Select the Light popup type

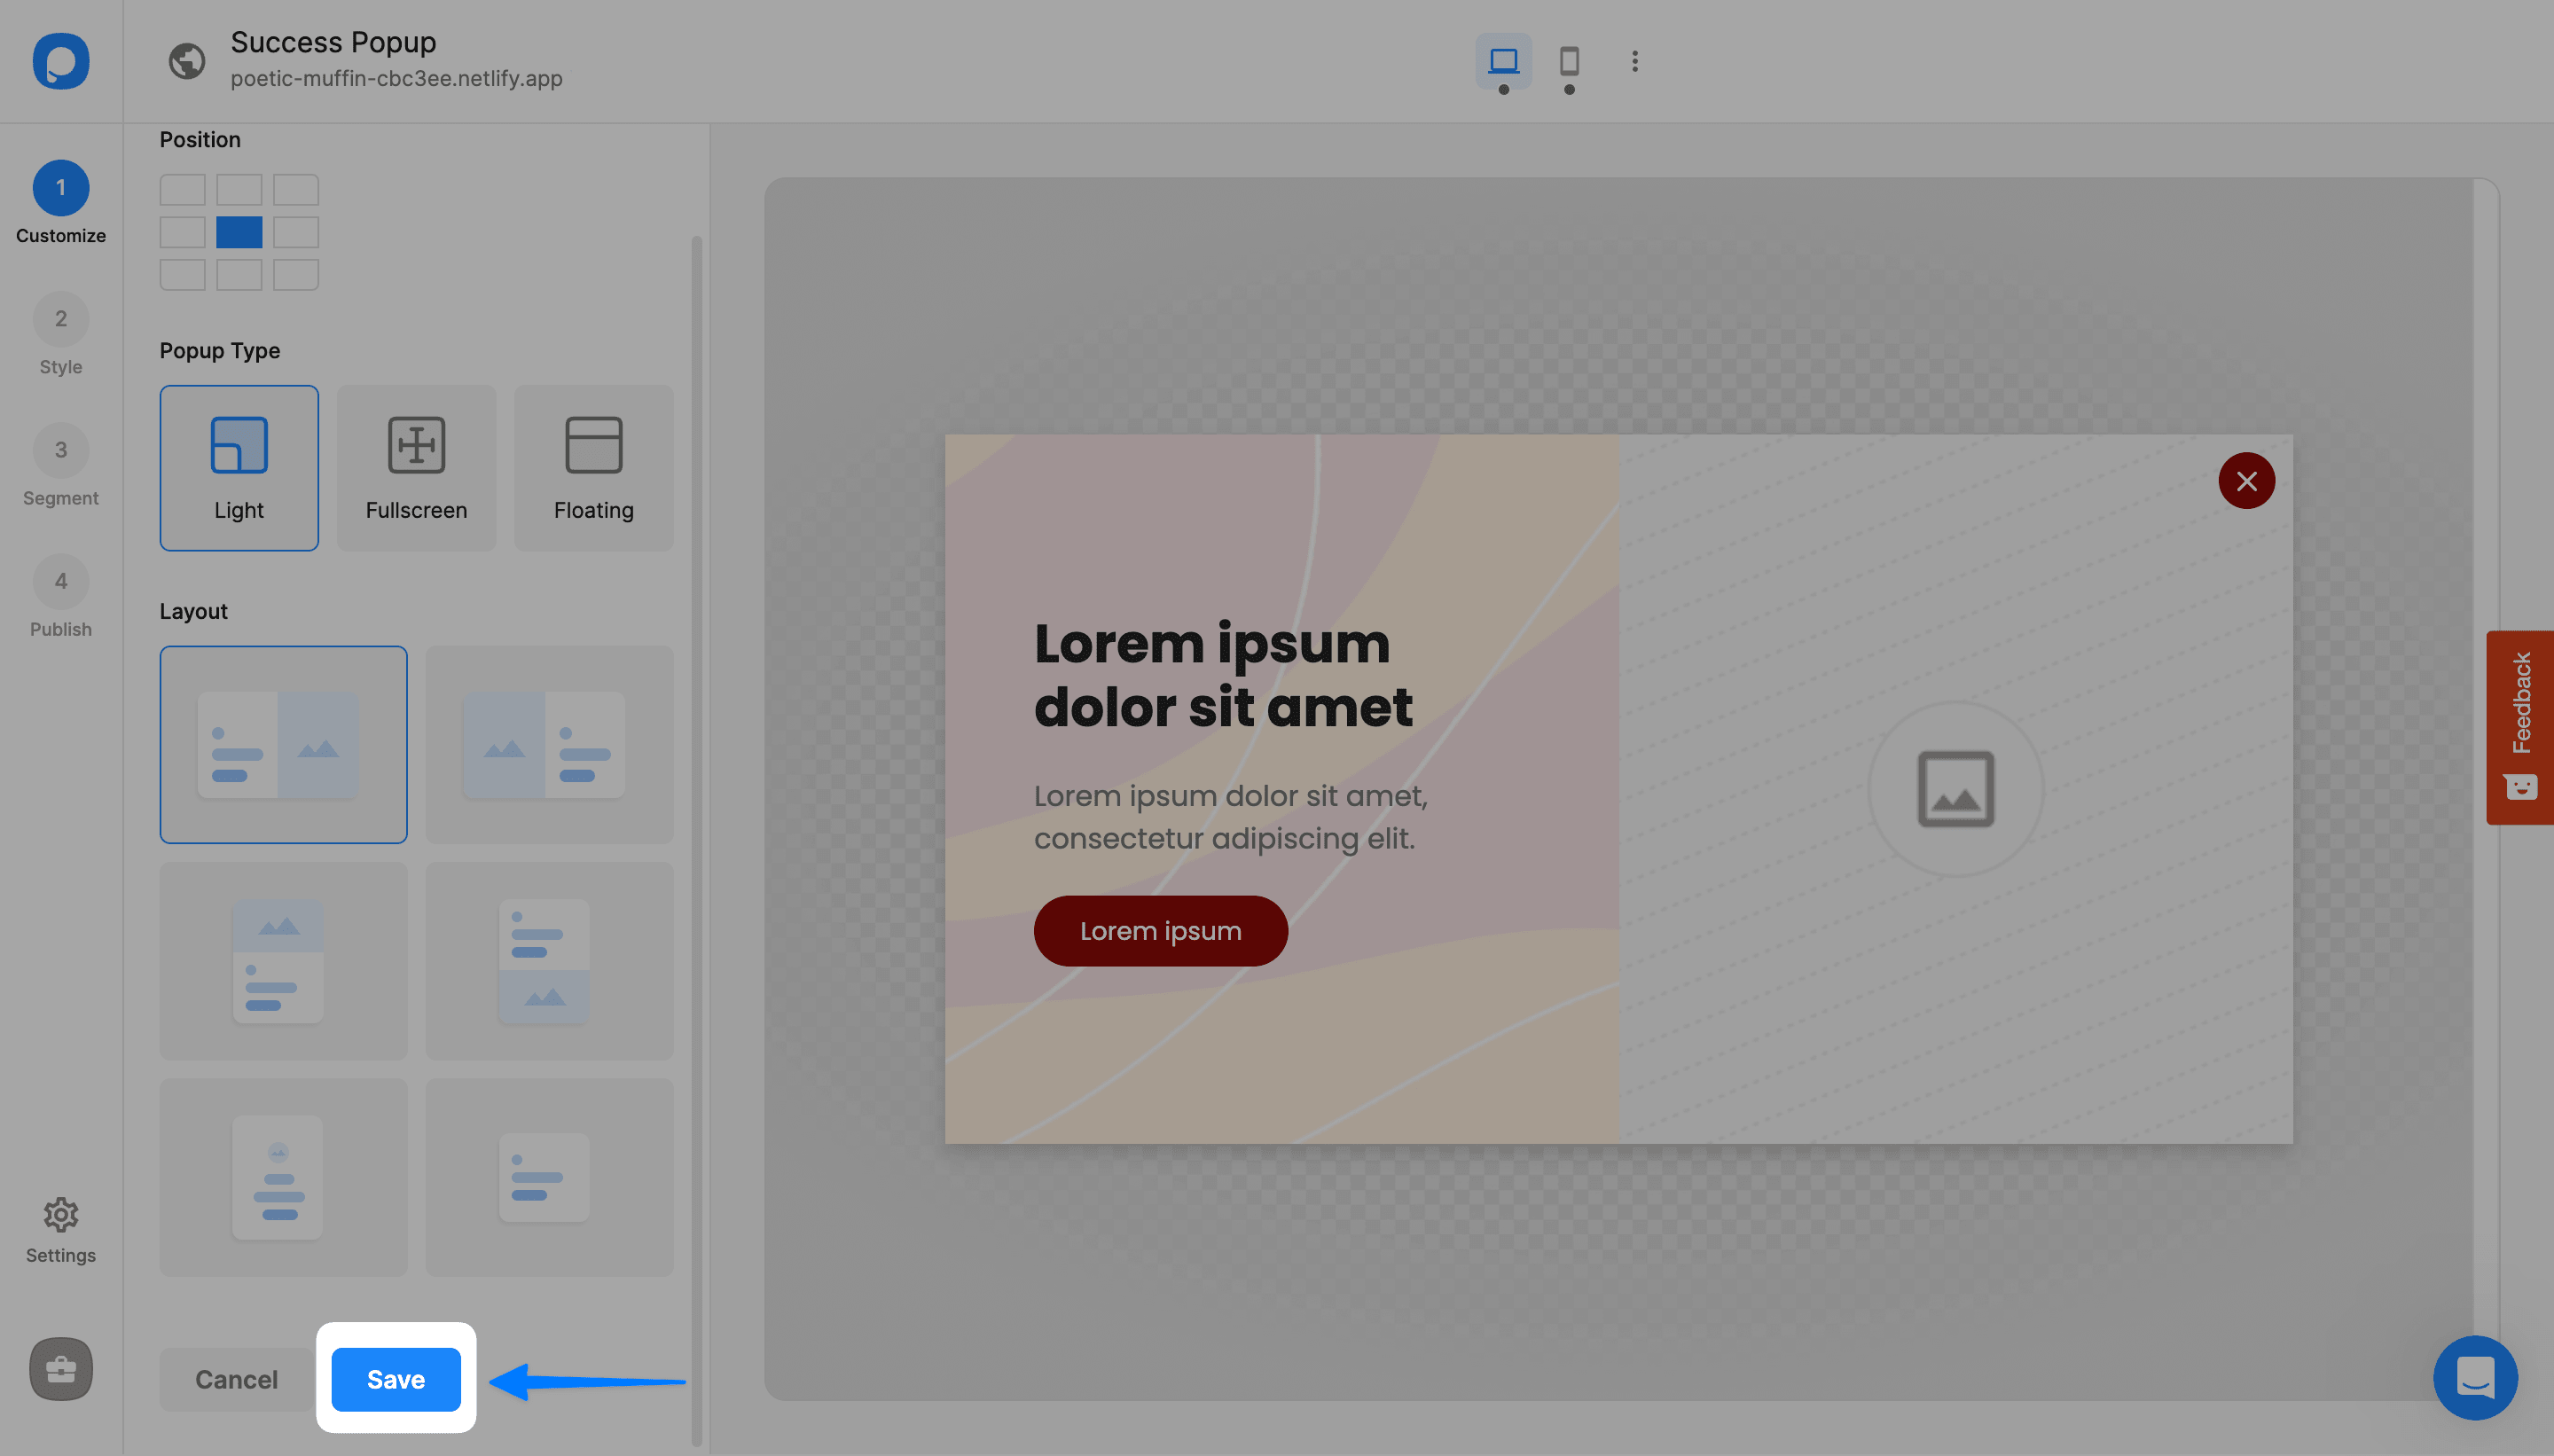coord(239,467)
